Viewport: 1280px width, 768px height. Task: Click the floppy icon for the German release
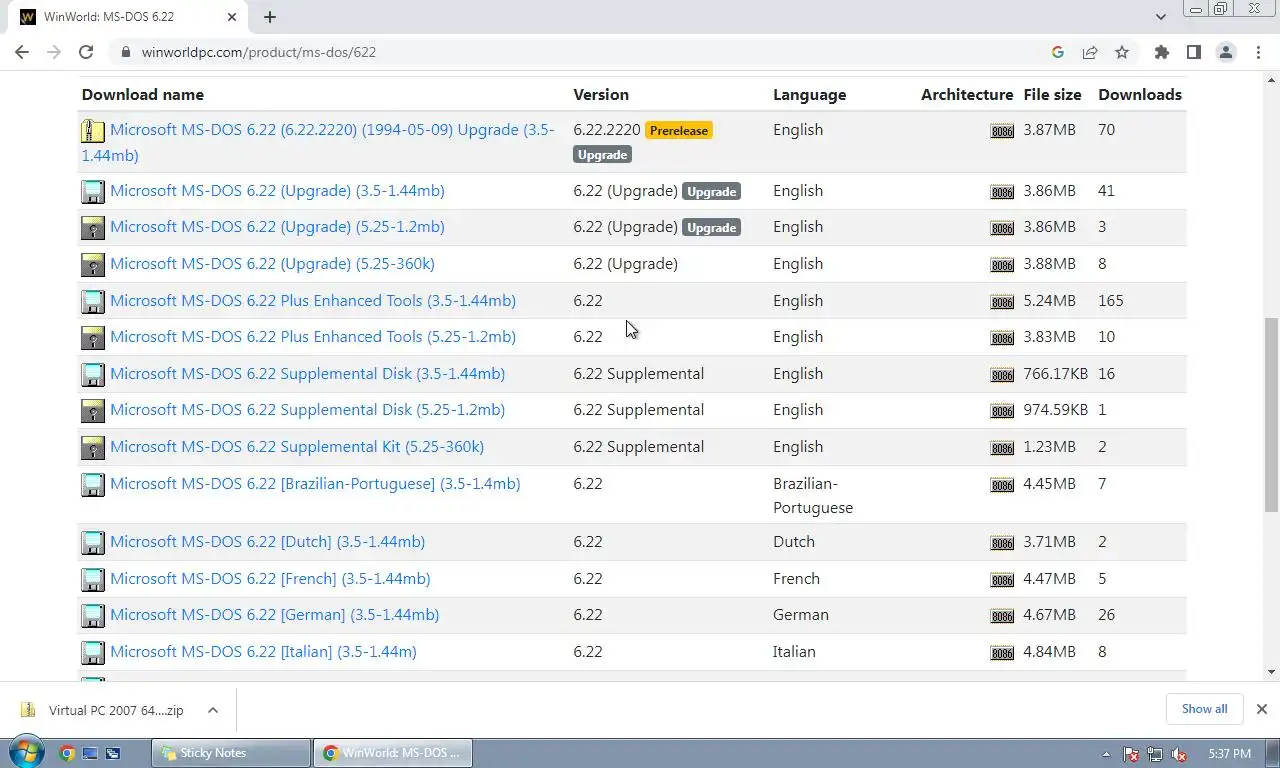point(93,616)
